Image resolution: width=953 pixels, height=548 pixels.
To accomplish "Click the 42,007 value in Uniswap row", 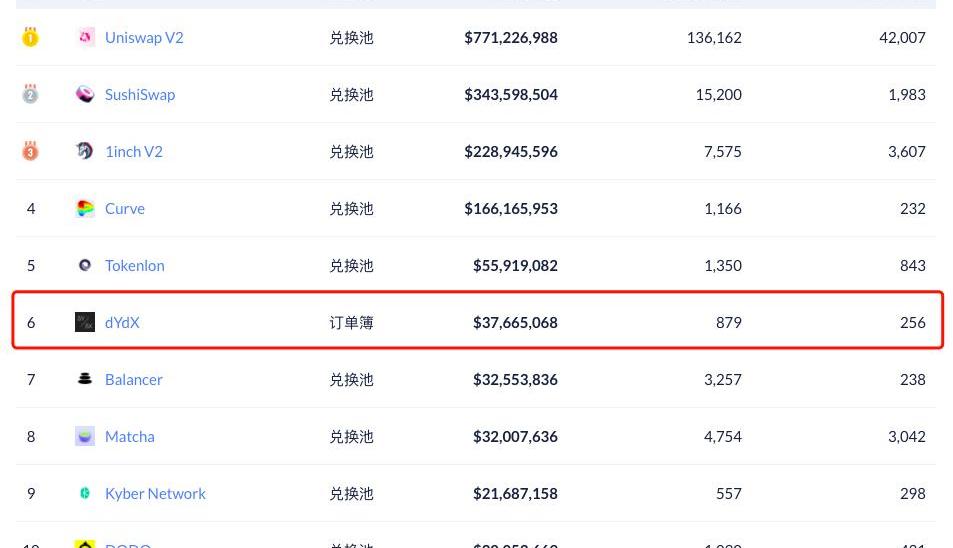I will [x=903, y=38].
